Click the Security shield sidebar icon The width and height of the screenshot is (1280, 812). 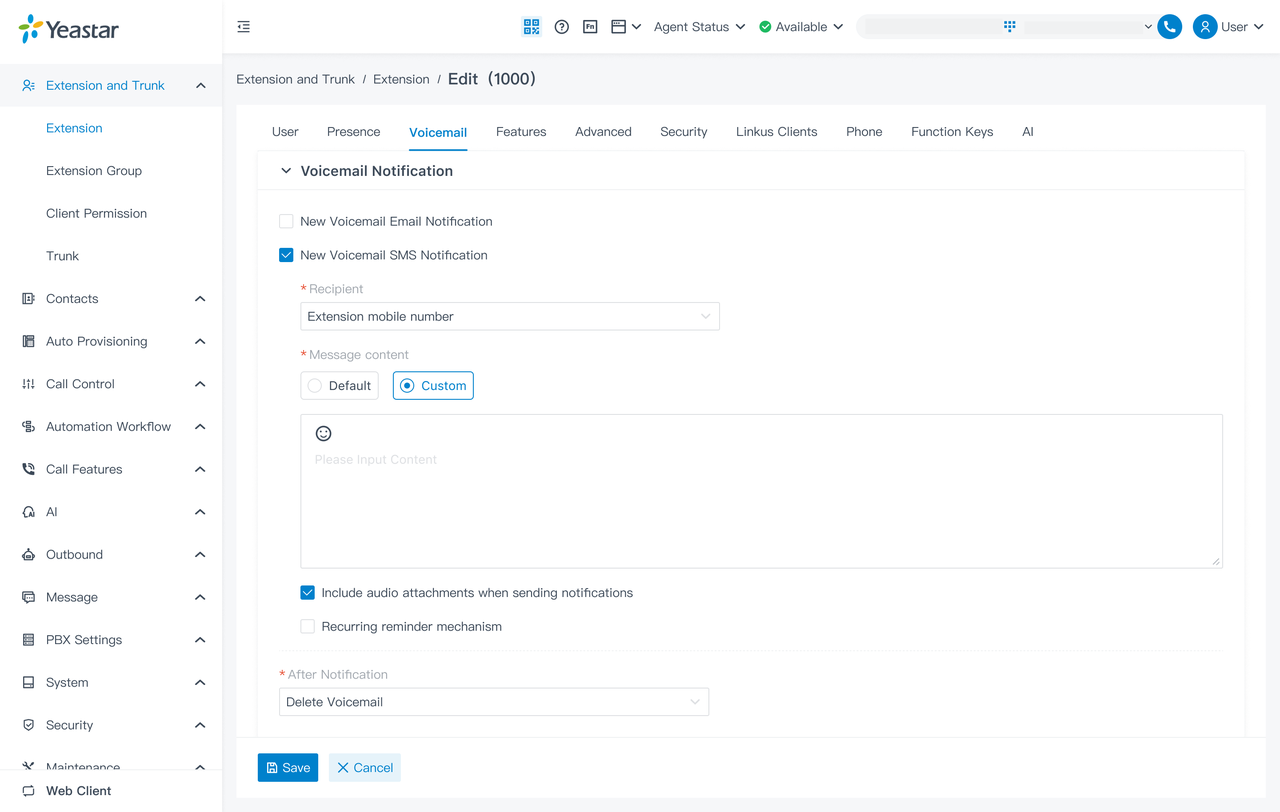(x=28, y=725)
